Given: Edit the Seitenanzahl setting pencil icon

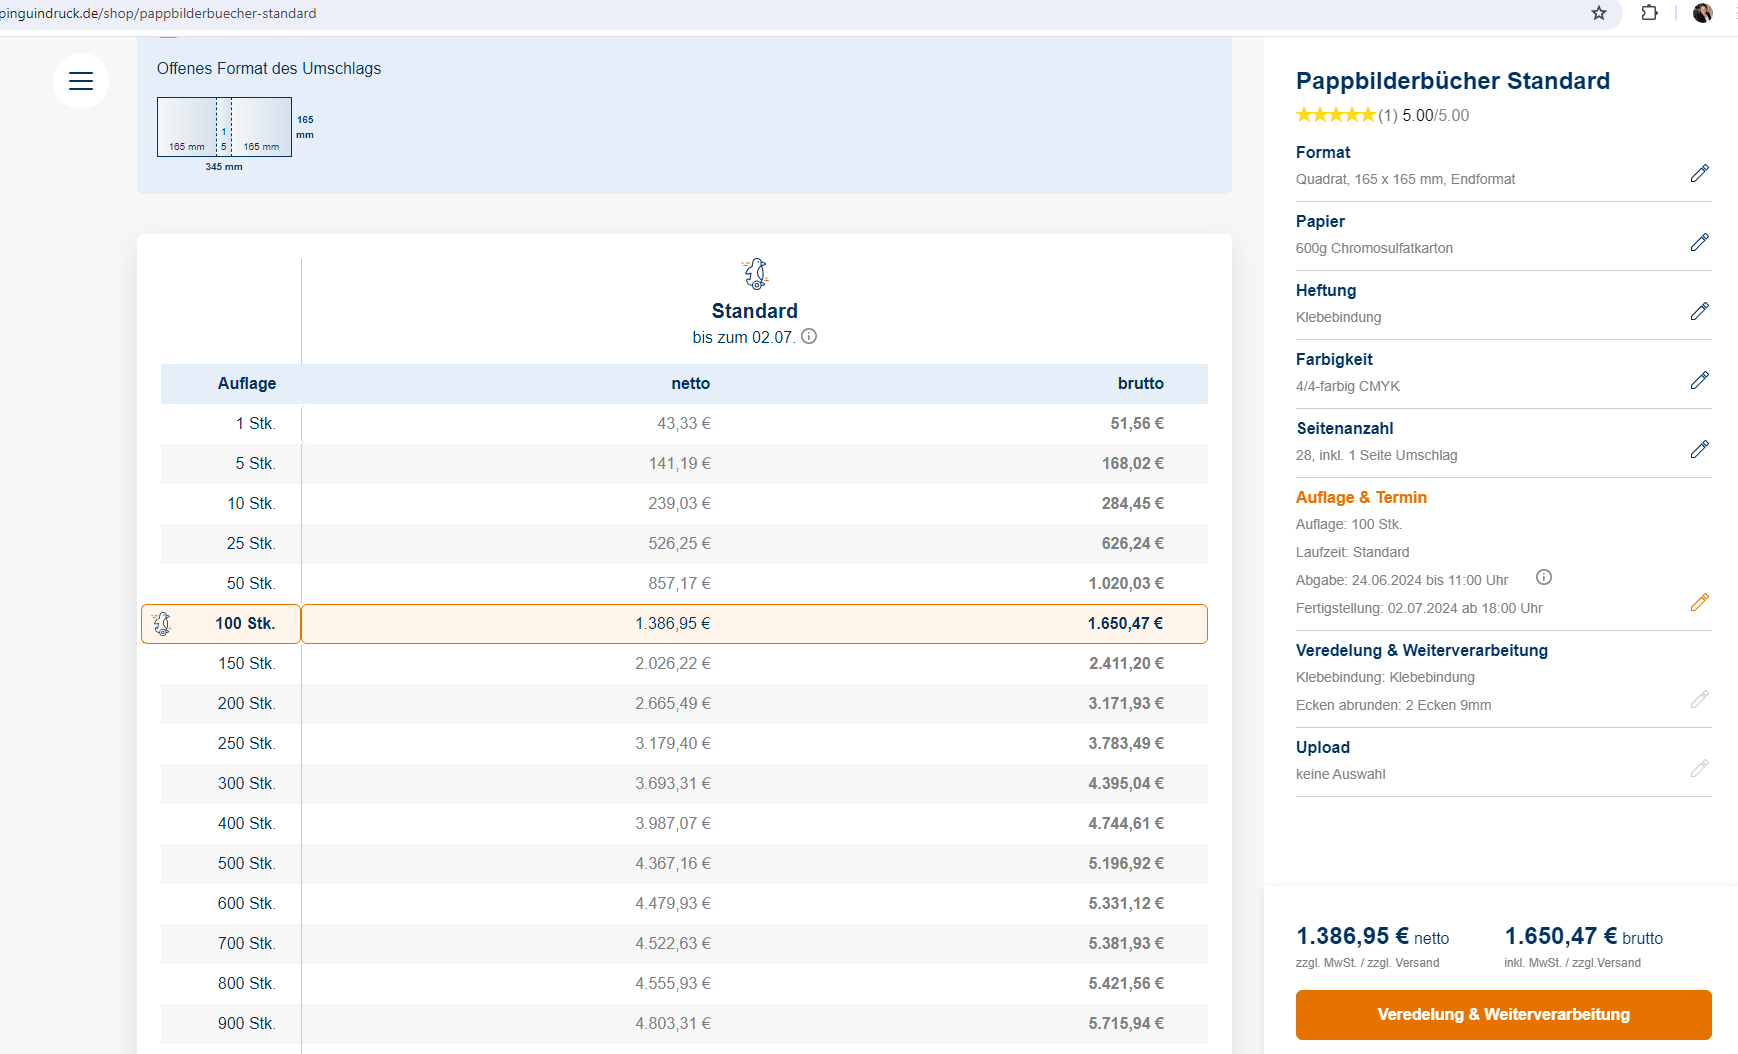Looking at the screenshot, I should click(1699, 449).
